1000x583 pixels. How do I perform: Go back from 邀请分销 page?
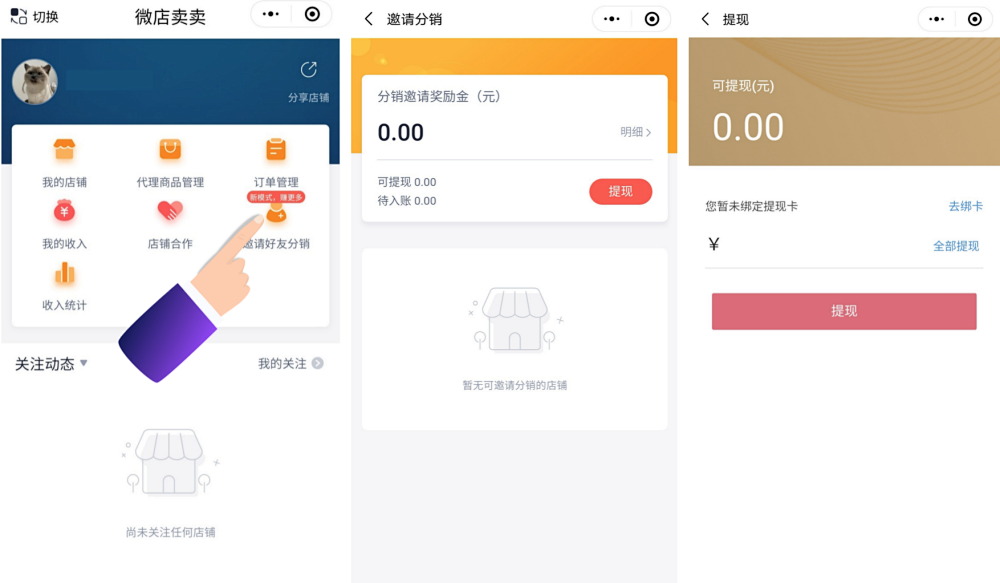pos(369,19)
